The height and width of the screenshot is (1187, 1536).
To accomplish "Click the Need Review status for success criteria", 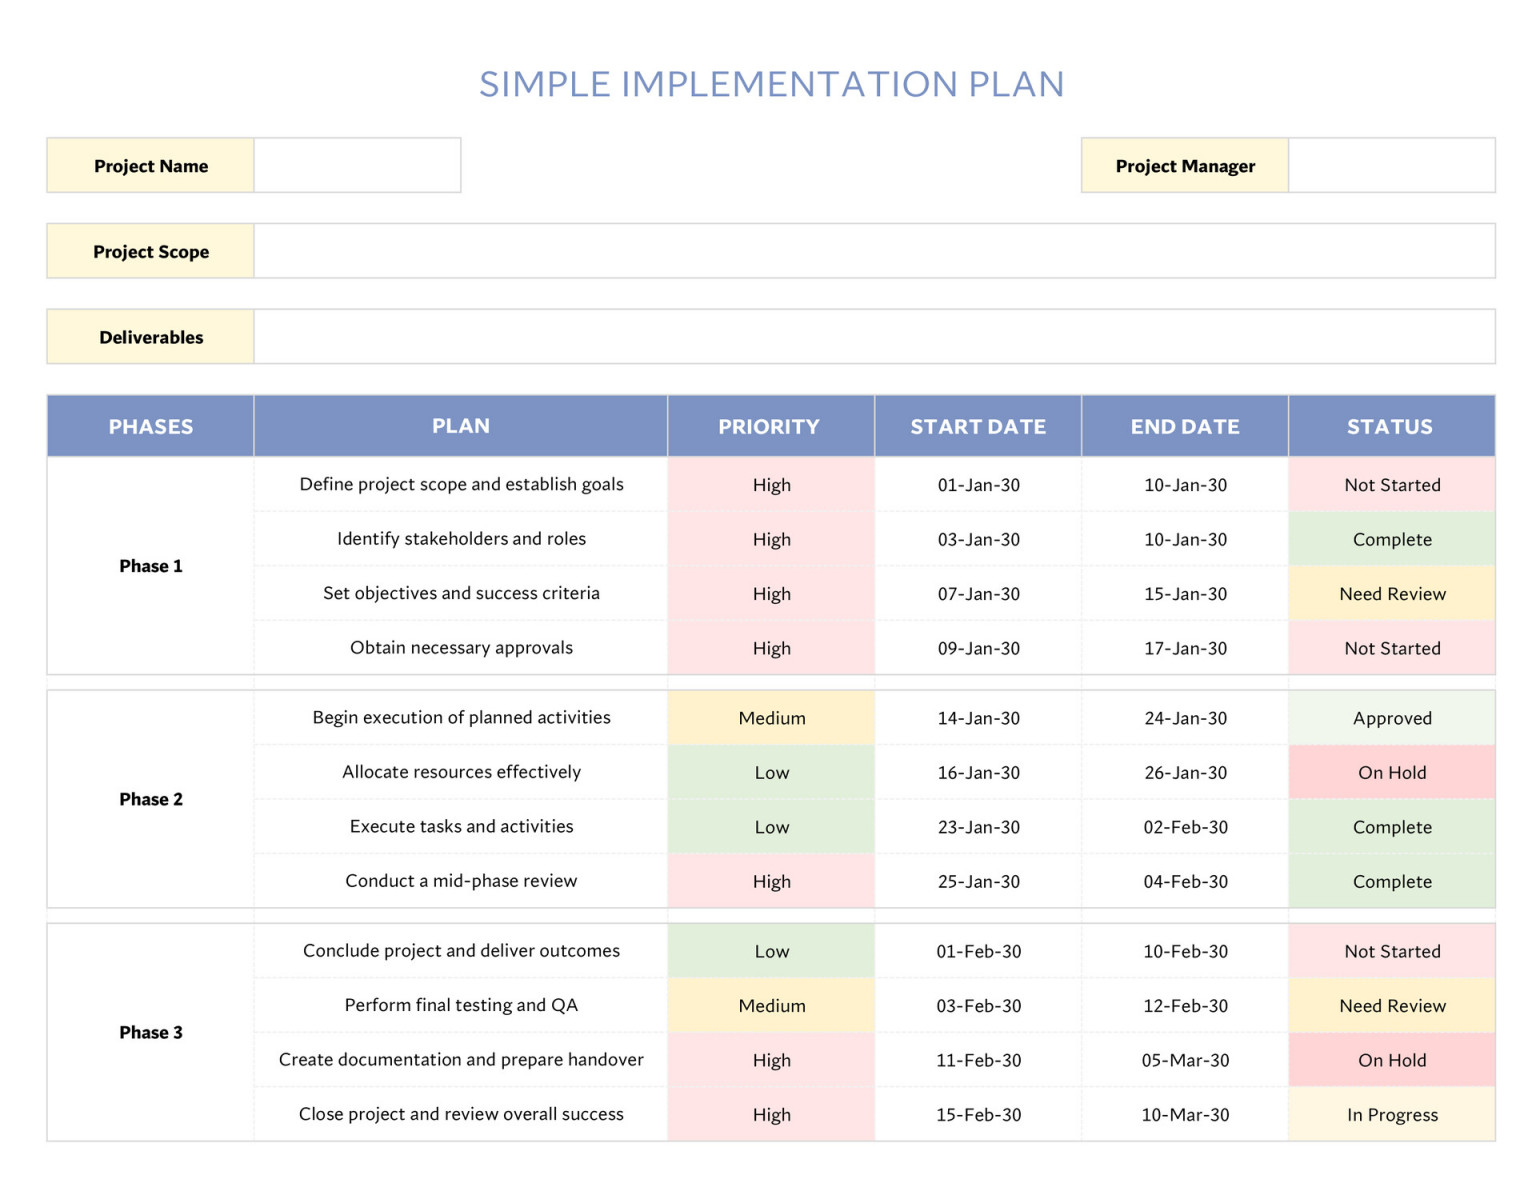I will pos(1391,593).
